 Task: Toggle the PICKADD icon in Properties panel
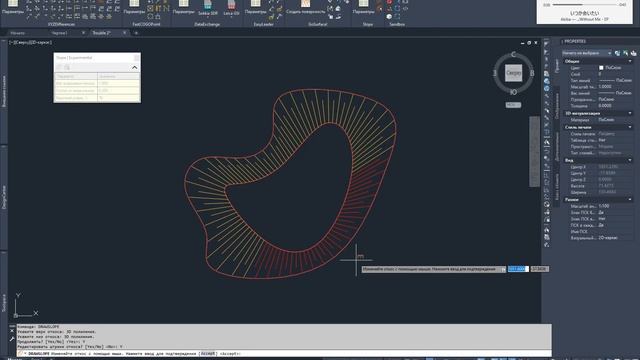pos(633,53)
